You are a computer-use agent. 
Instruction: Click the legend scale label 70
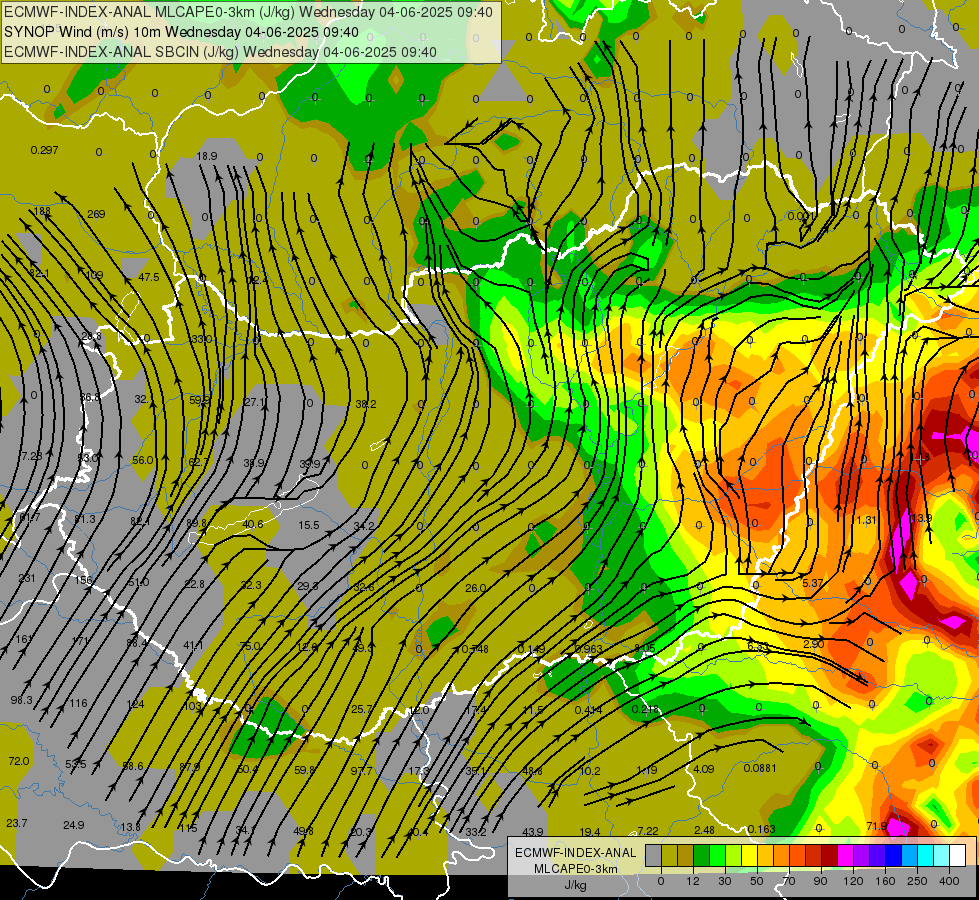point(789,881)
